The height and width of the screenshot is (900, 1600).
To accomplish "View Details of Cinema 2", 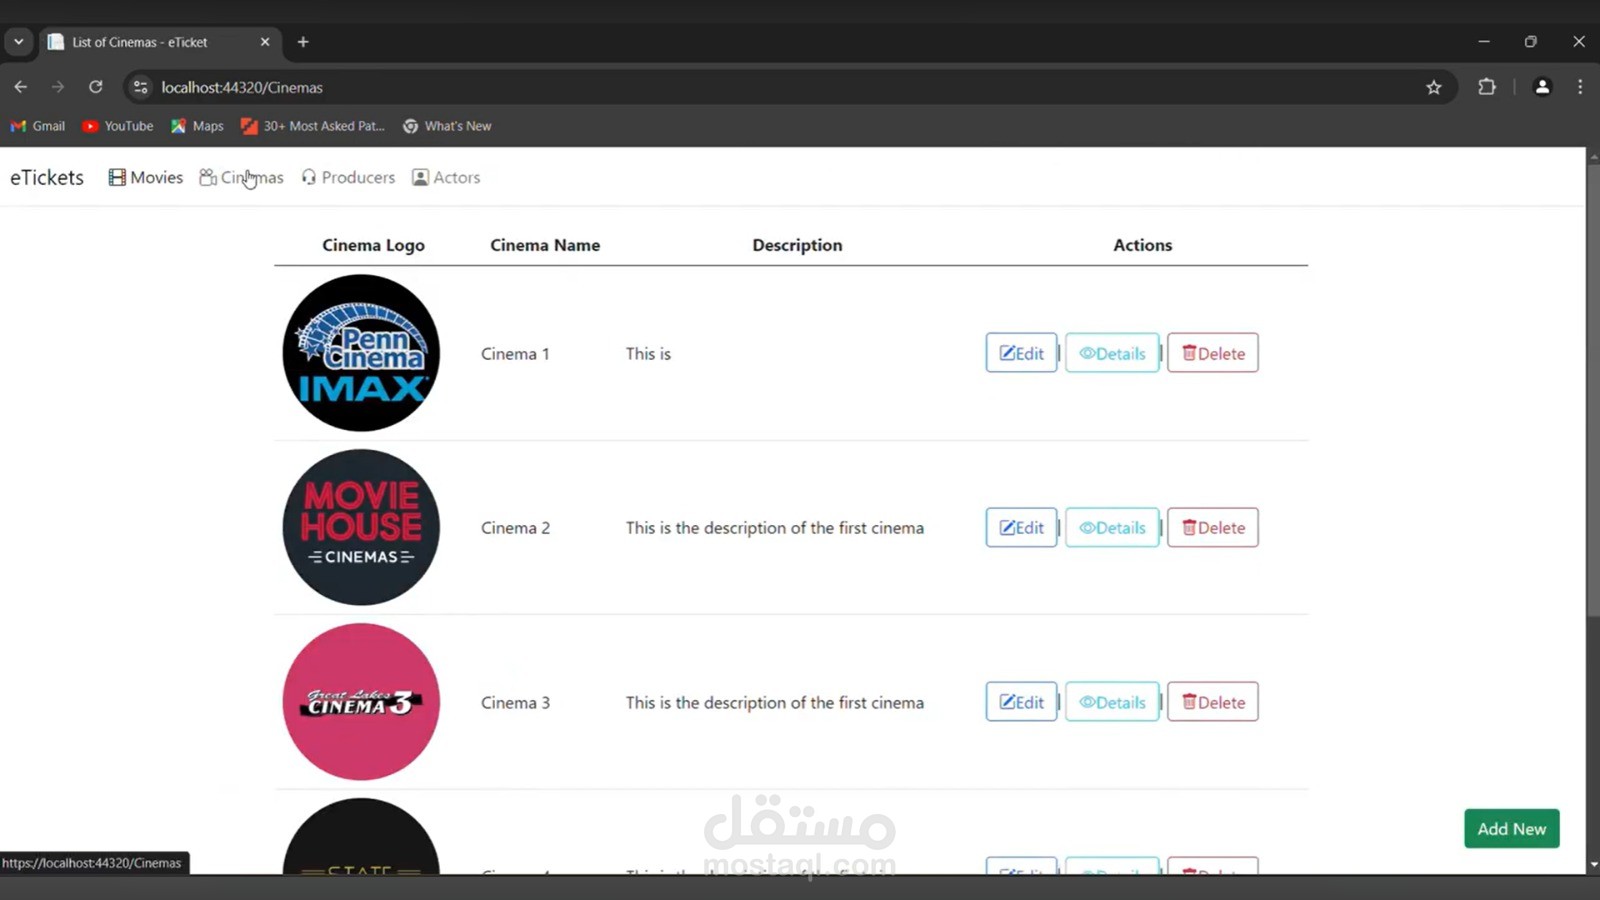I will pyautogui.click(x=1112, y=527).
